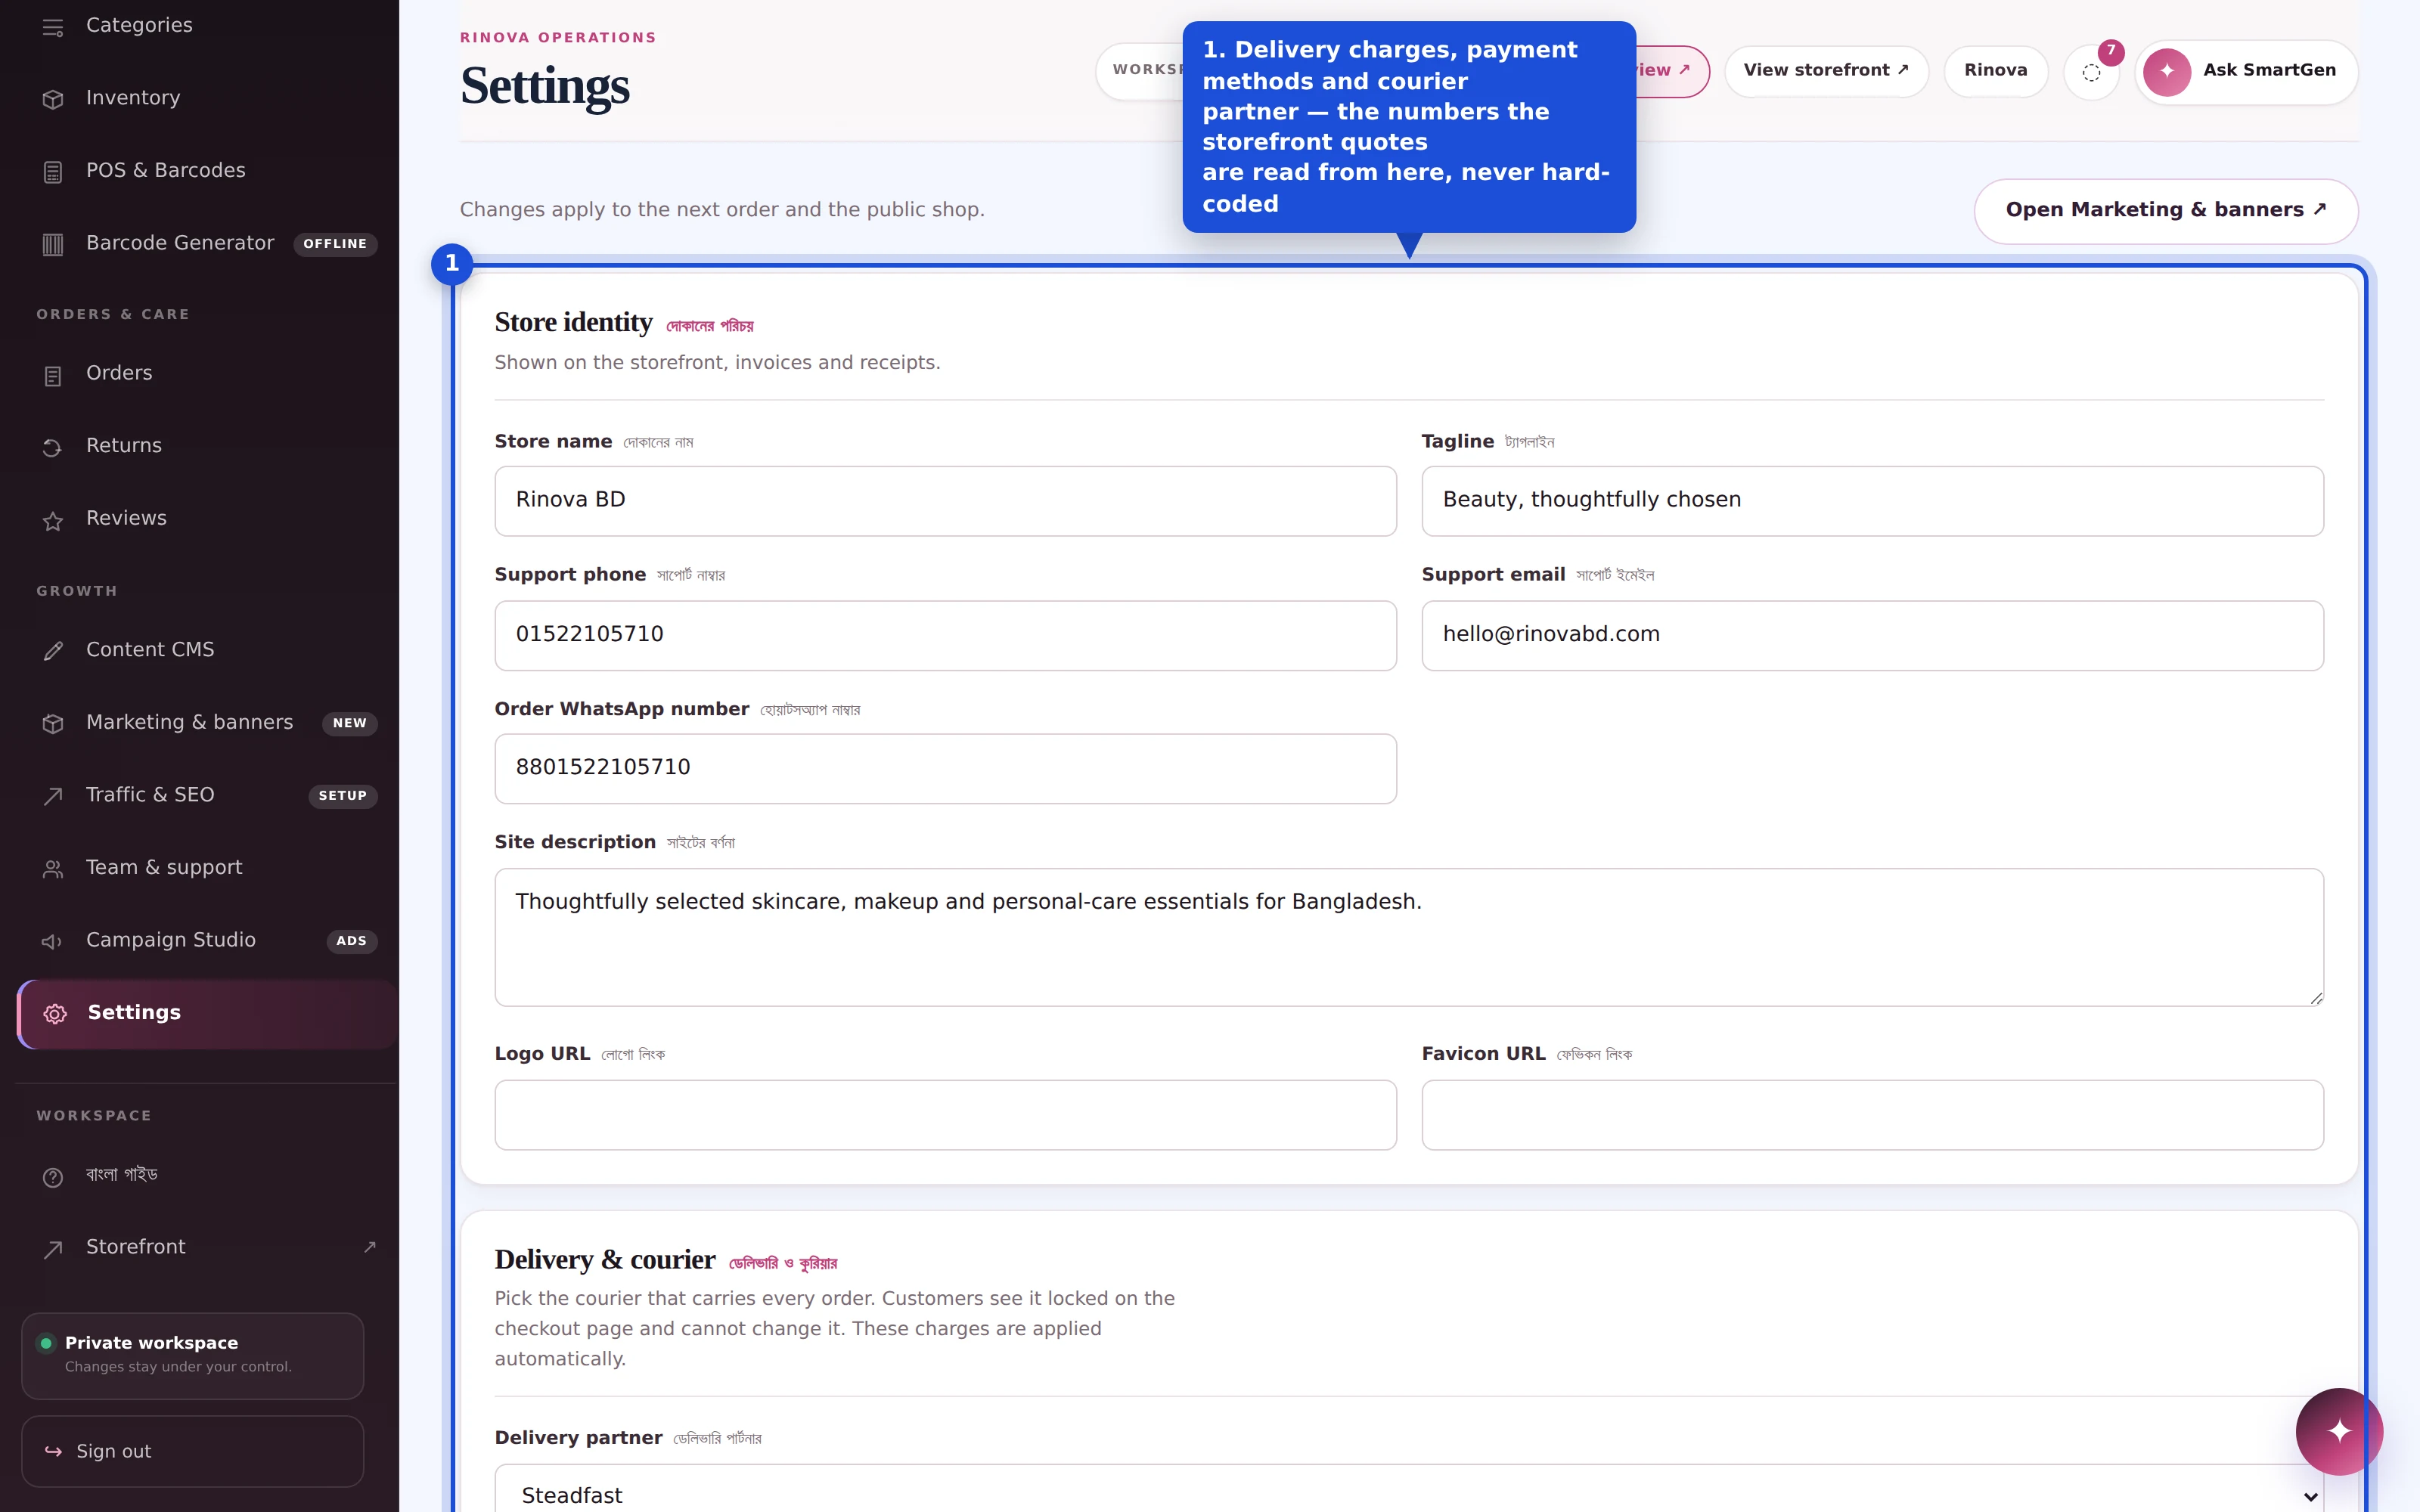Click the empty Logo URL field
2420x1512 pixels.
pos(945,1114)
